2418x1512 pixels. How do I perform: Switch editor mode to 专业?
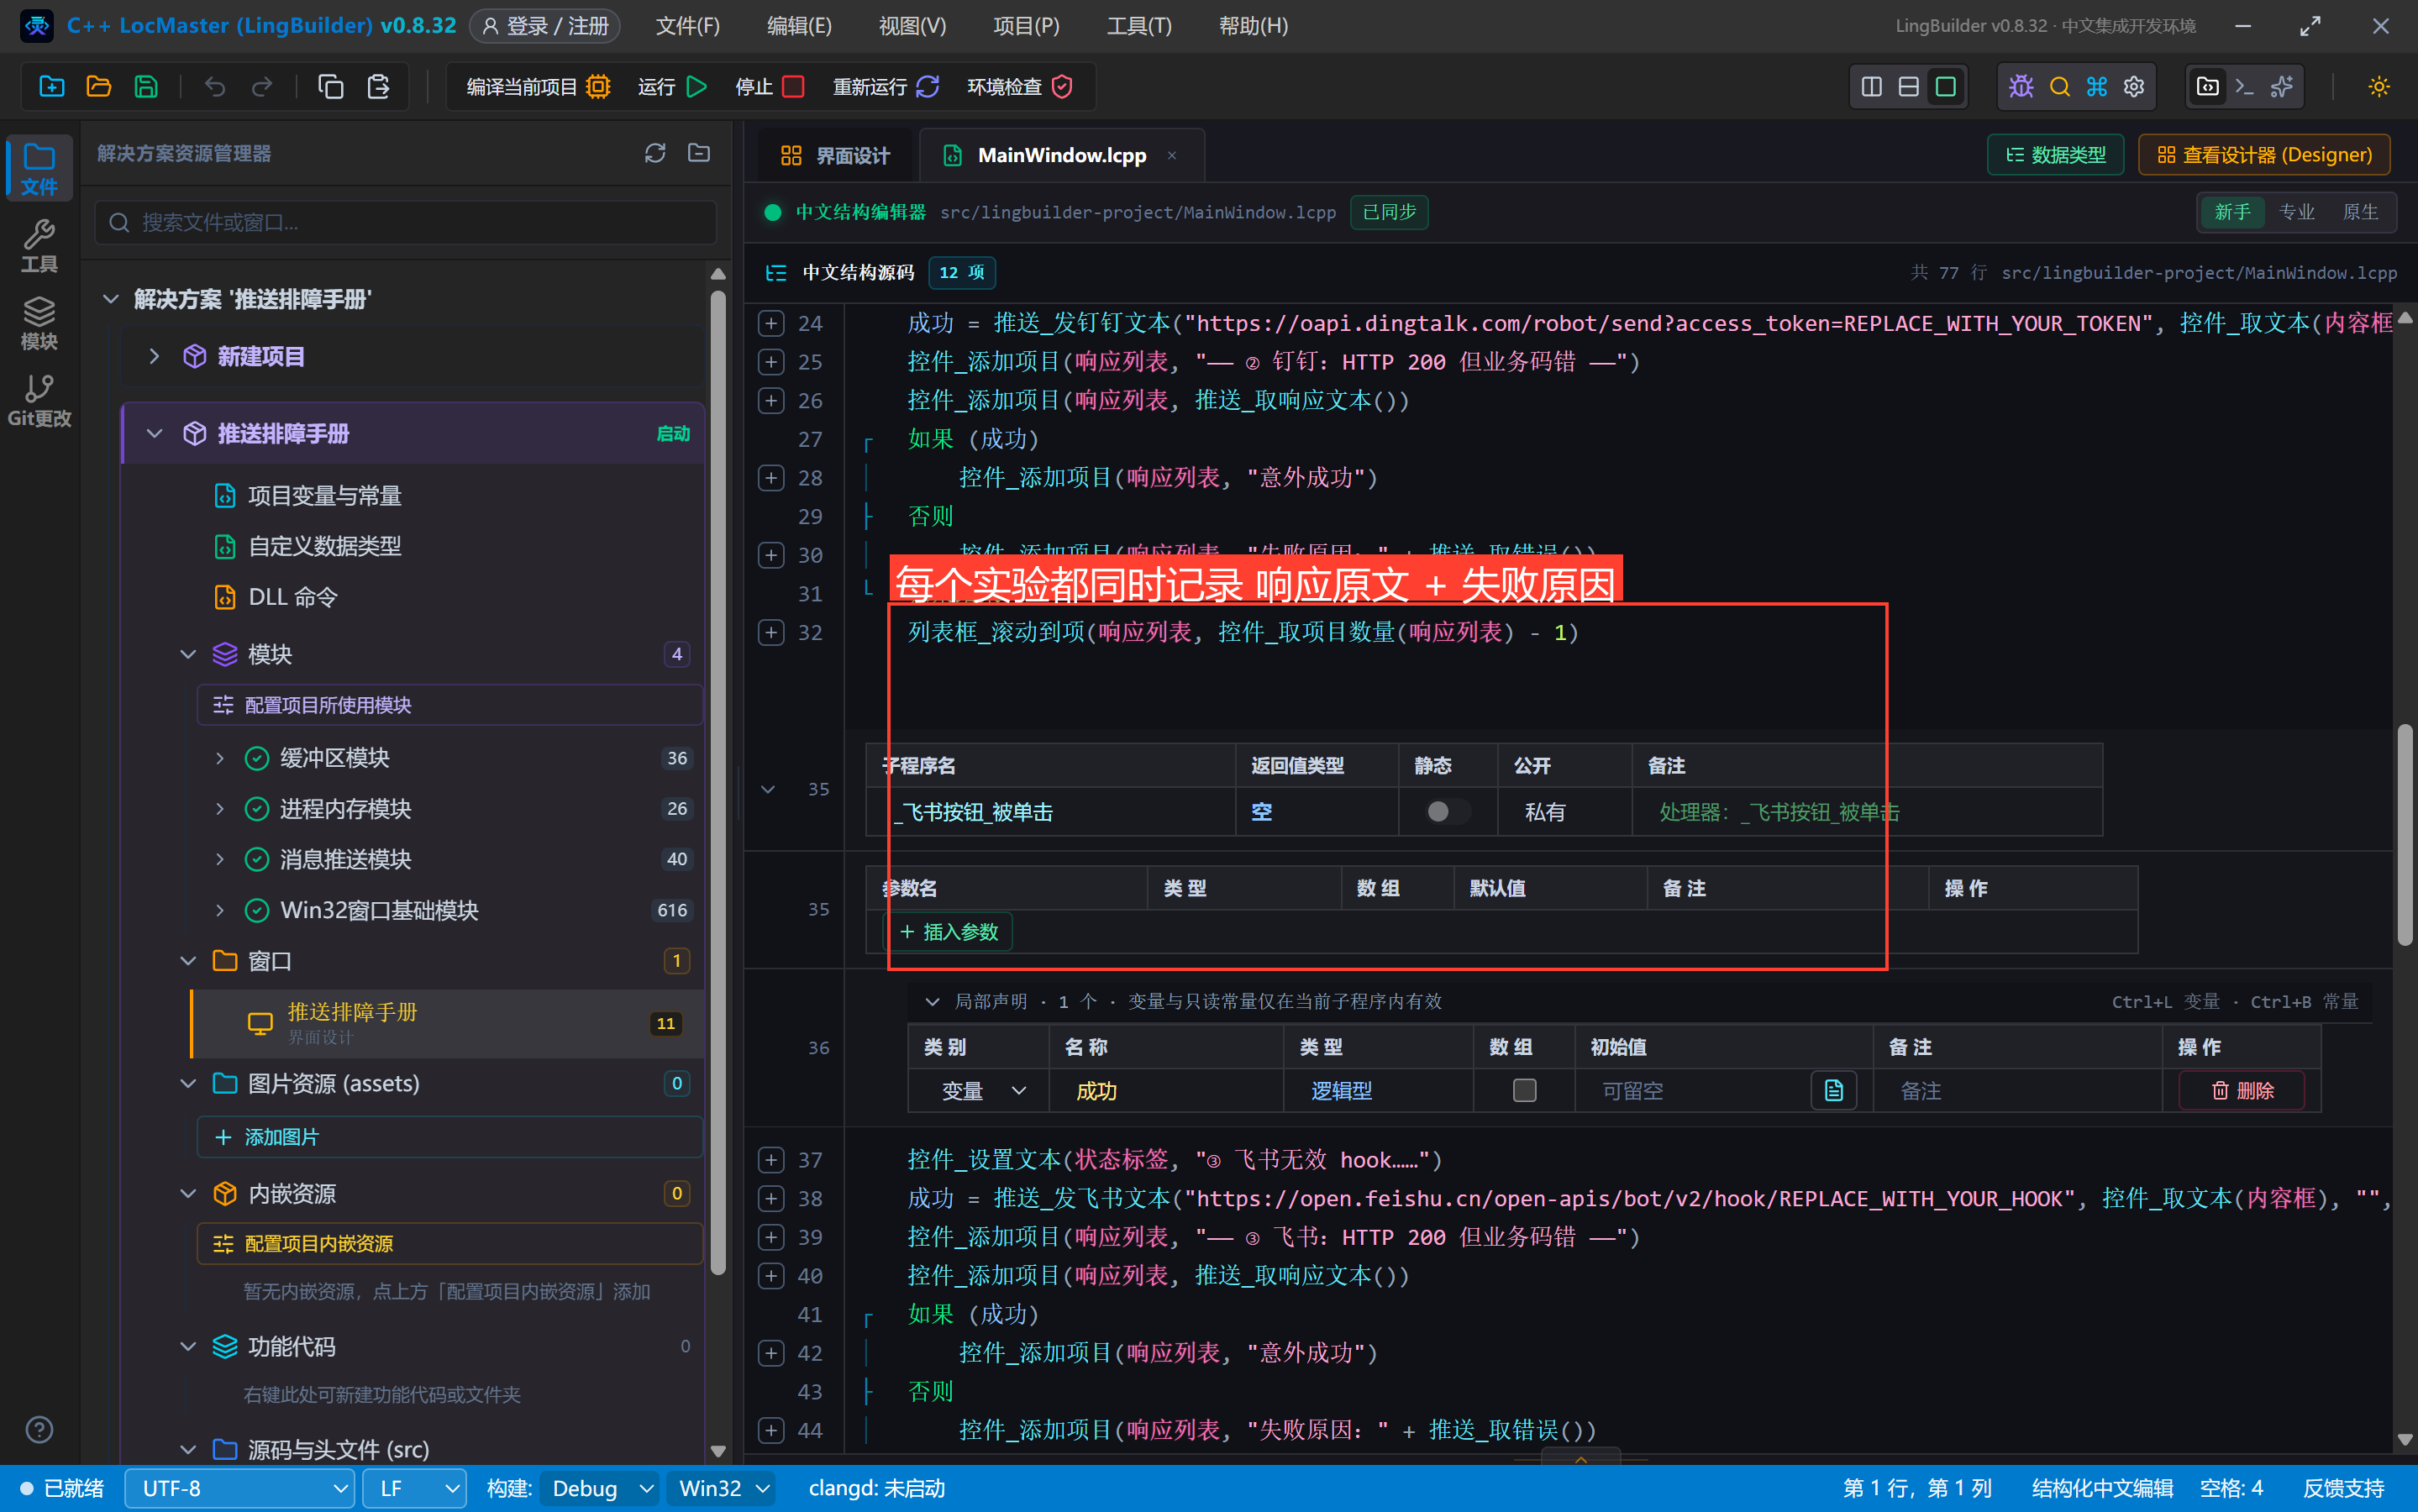click(2296, 212)
